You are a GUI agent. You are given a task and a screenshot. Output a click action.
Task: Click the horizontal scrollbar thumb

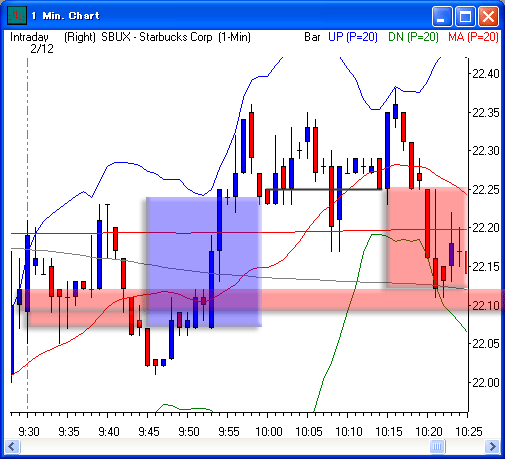tap(438, 446)
